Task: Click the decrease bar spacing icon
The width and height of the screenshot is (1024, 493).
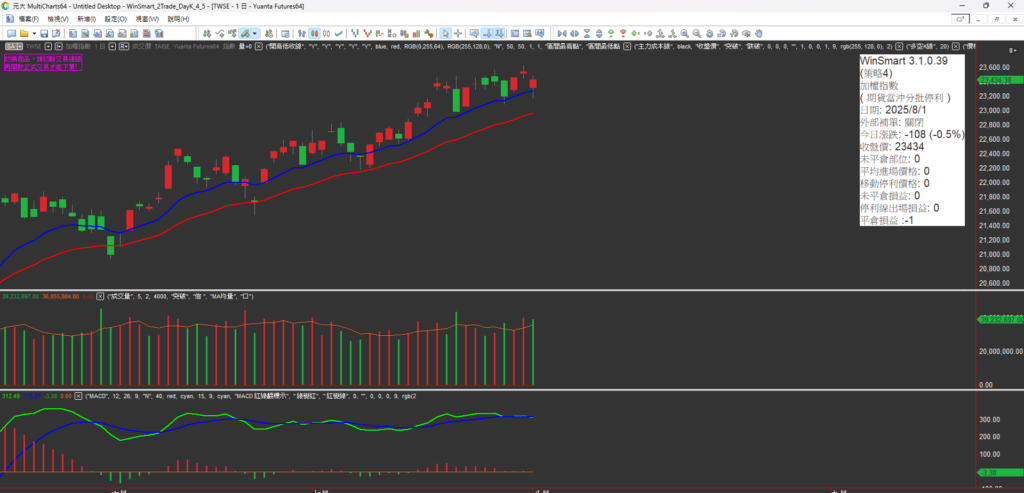Action: coord(562,33)
